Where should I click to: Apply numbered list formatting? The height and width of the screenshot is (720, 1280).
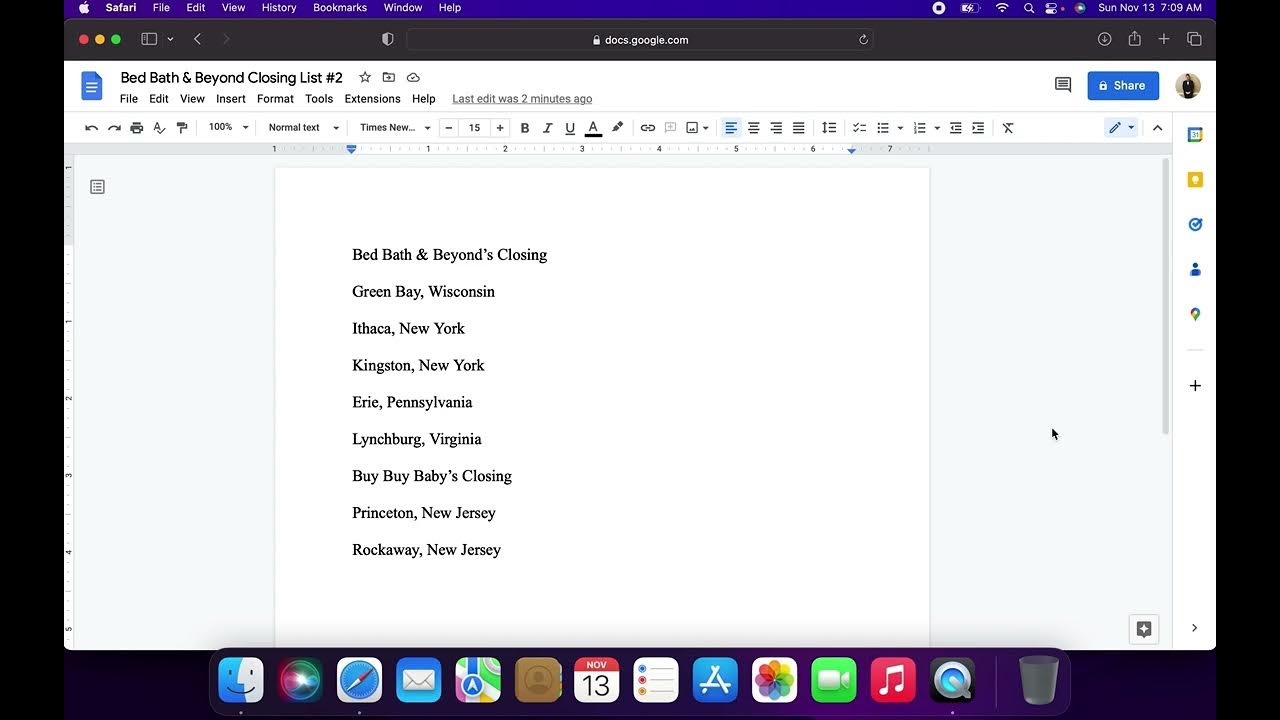(920, 128)
